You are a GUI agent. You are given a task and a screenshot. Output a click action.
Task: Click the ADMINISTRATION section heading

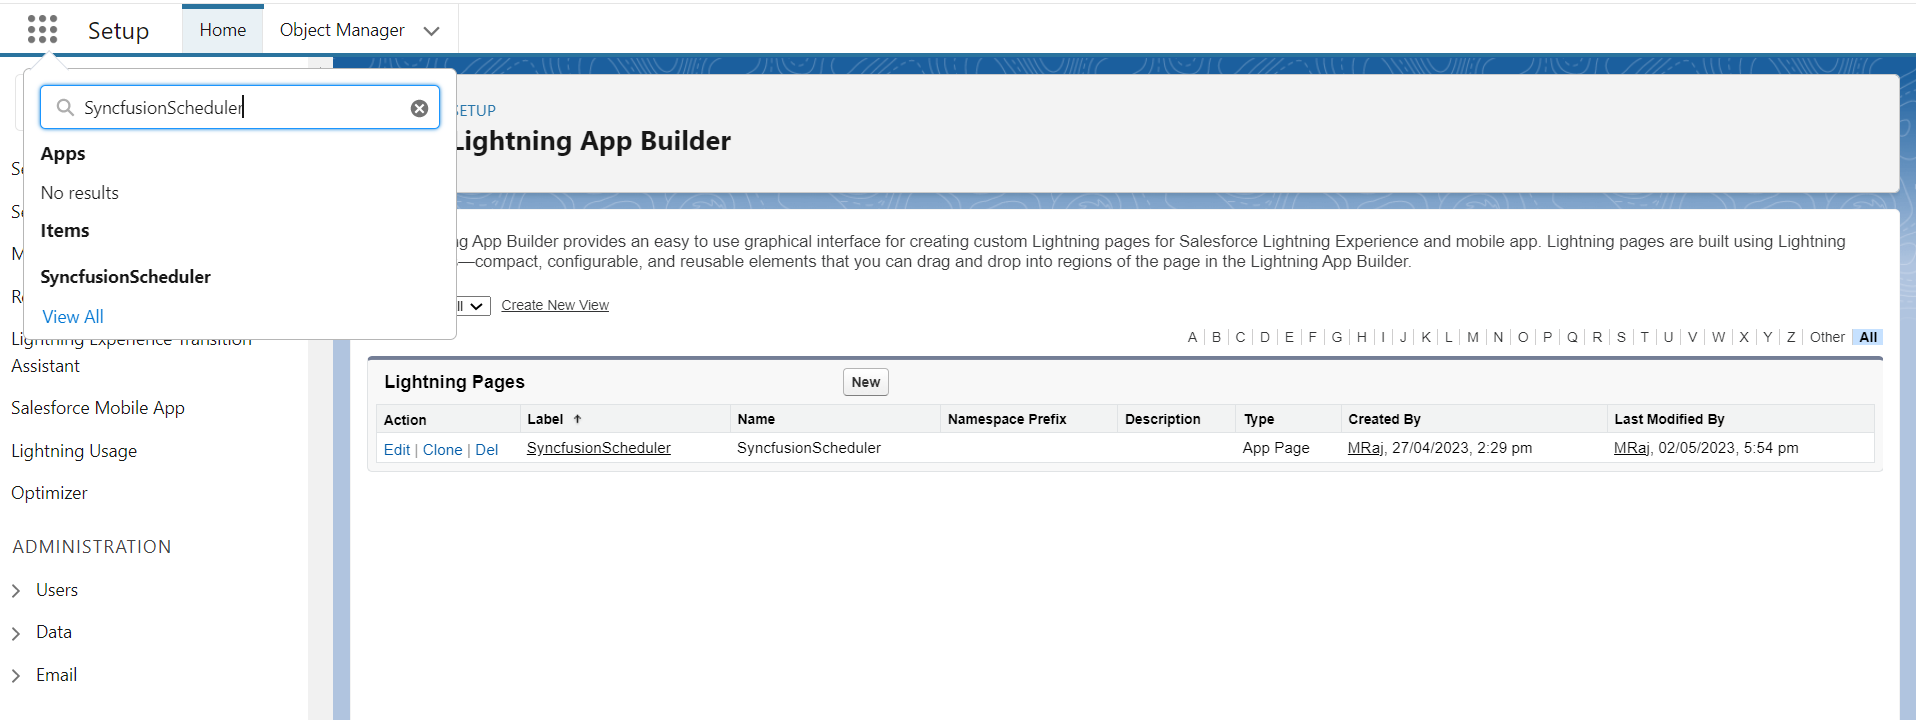(x=92, y=547)
